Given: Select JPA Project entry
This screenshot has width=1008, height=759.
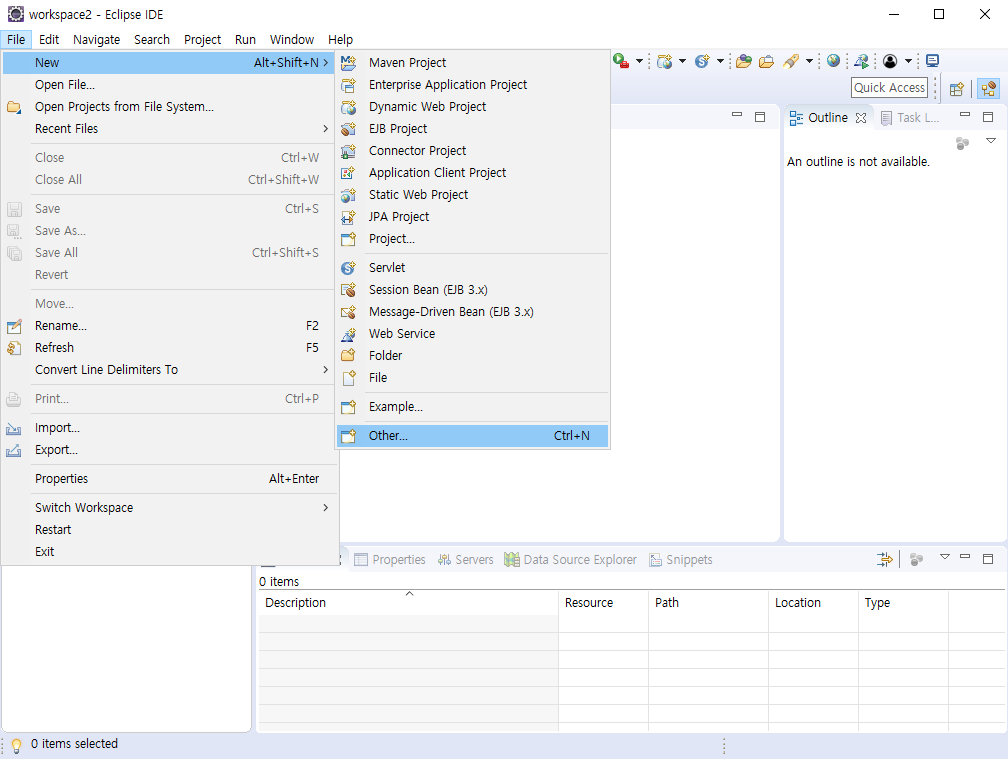Looking at the screenshot, I should tap(472, 217).
